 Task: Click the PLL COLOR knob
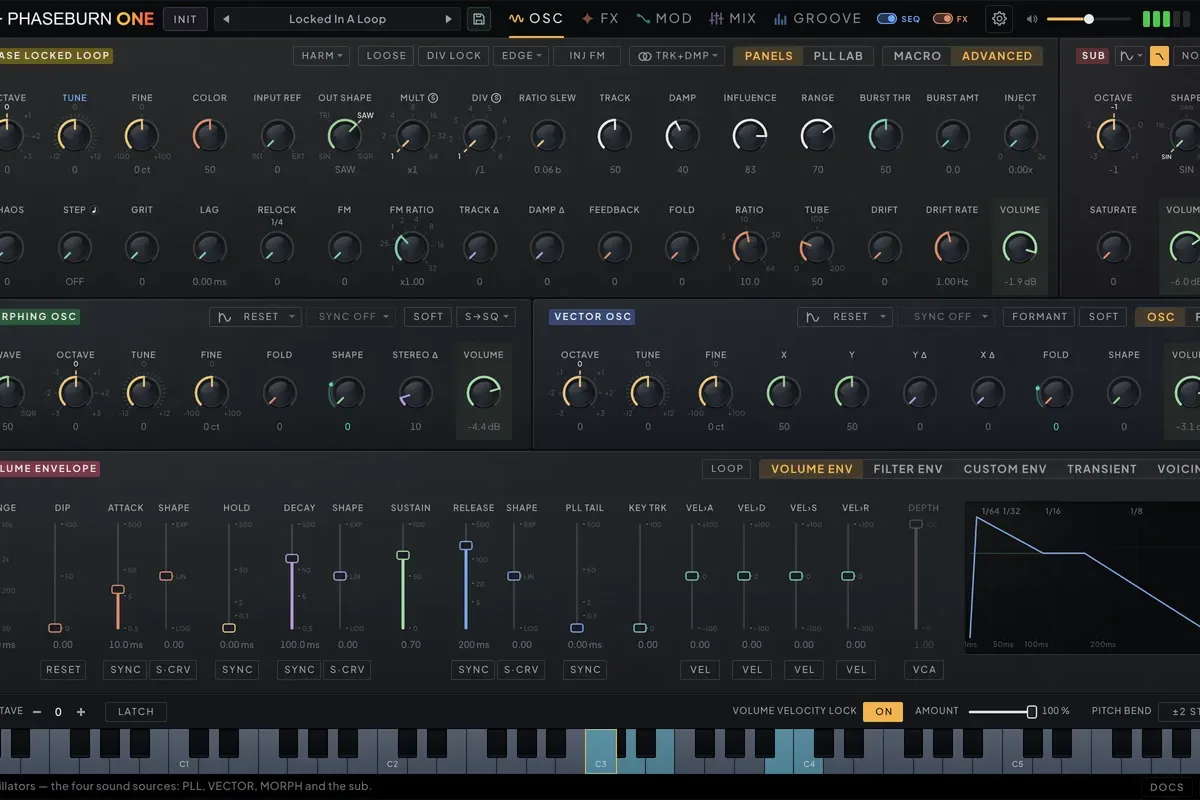click(210, 134)
